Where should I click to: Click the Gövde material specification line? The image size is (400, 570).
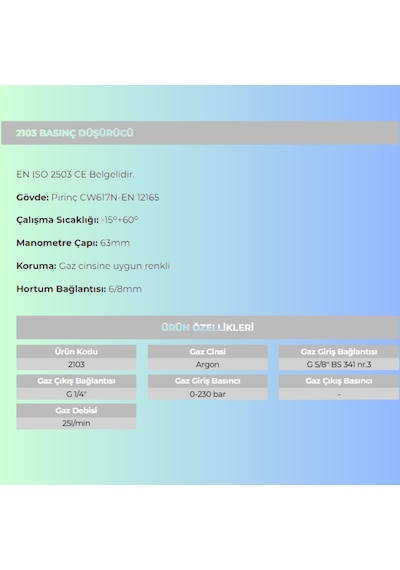[88, 197]
